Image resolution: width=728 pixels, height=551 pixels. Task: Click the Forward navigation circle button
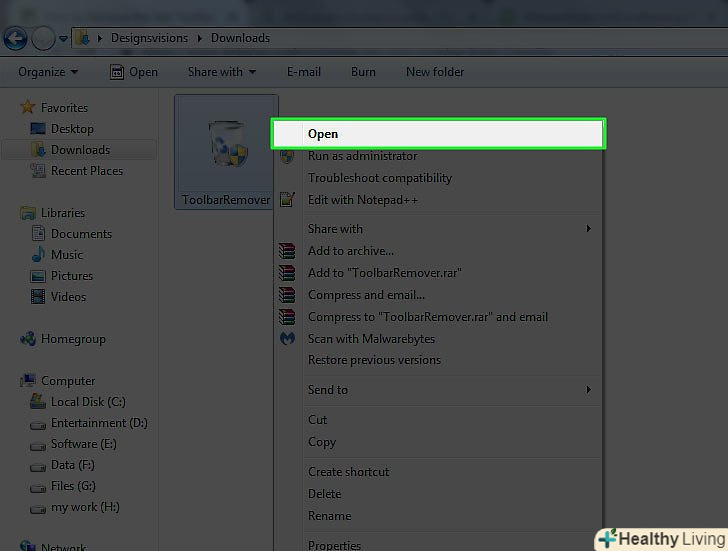(43, 39)
